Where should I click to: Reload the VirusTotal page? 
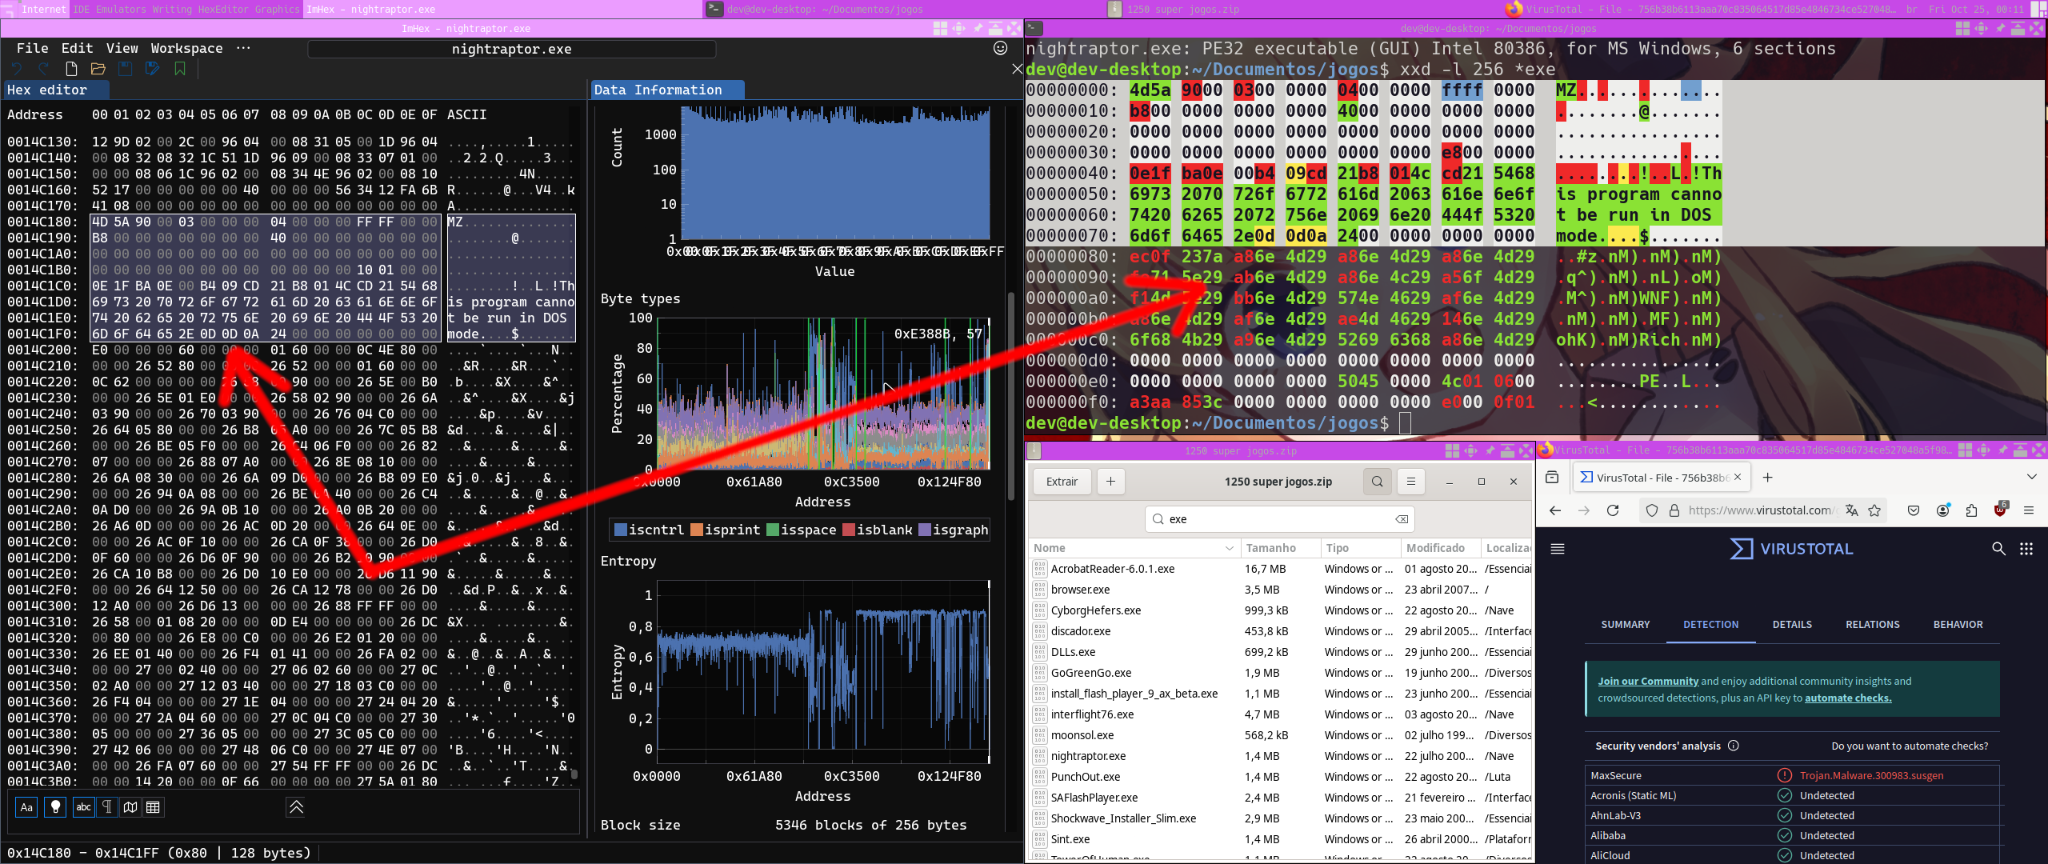(1612, 510)
